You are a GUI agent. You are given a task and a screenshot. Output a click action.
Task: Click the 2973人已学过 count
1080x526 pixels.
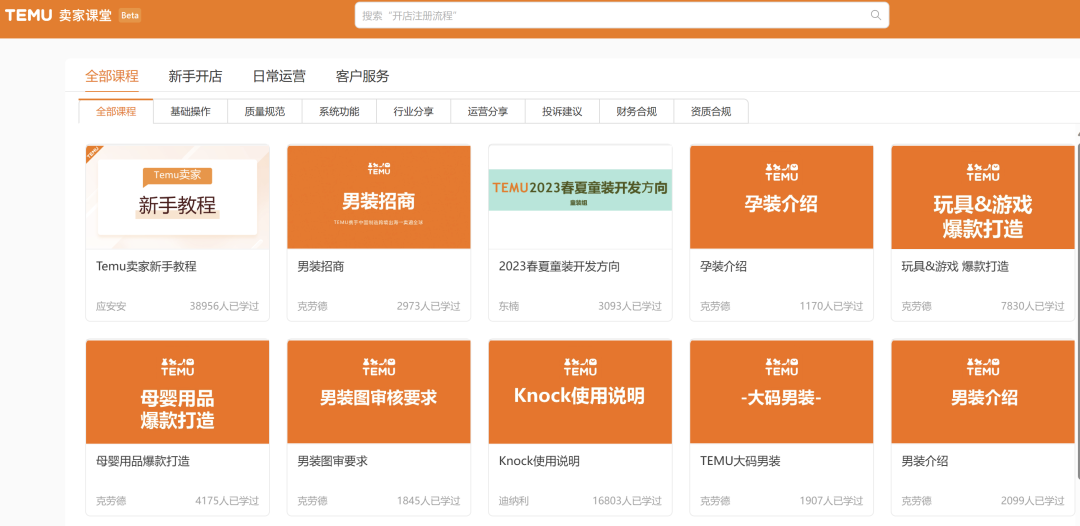(x=428, y=306)
